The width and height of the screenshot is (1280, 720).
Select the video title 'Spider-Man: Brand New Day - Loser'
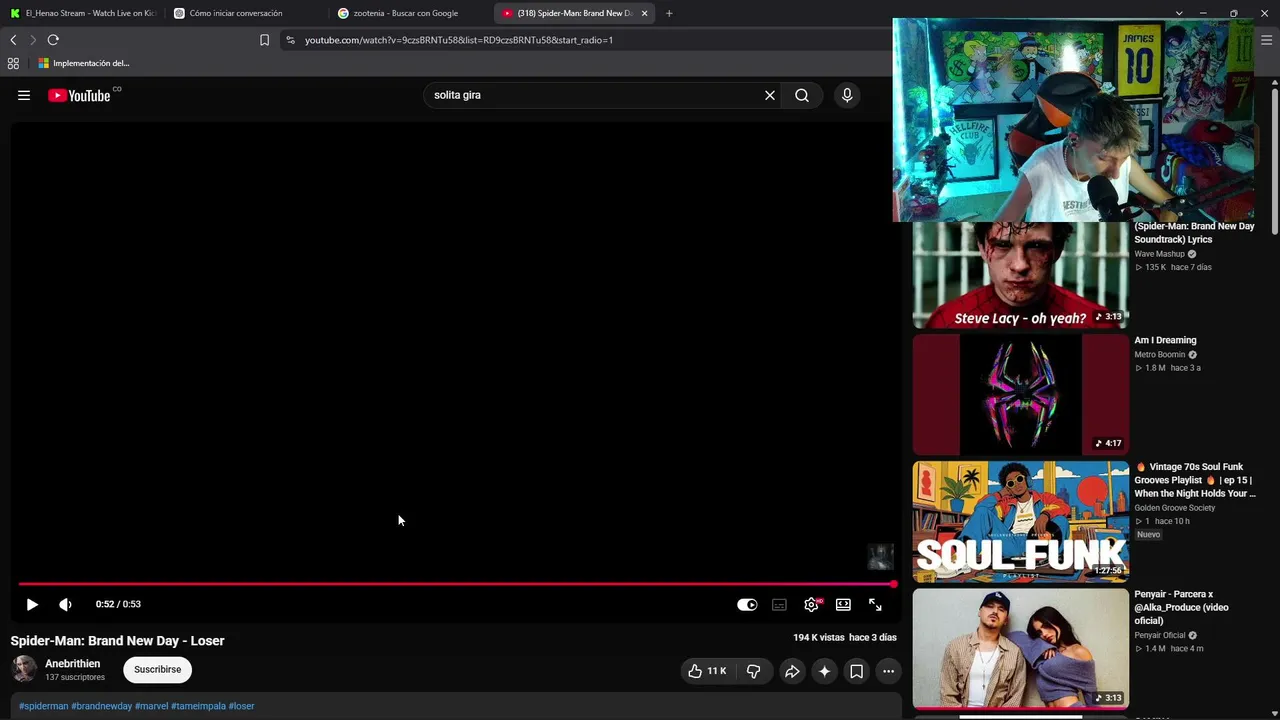point(118,641)
